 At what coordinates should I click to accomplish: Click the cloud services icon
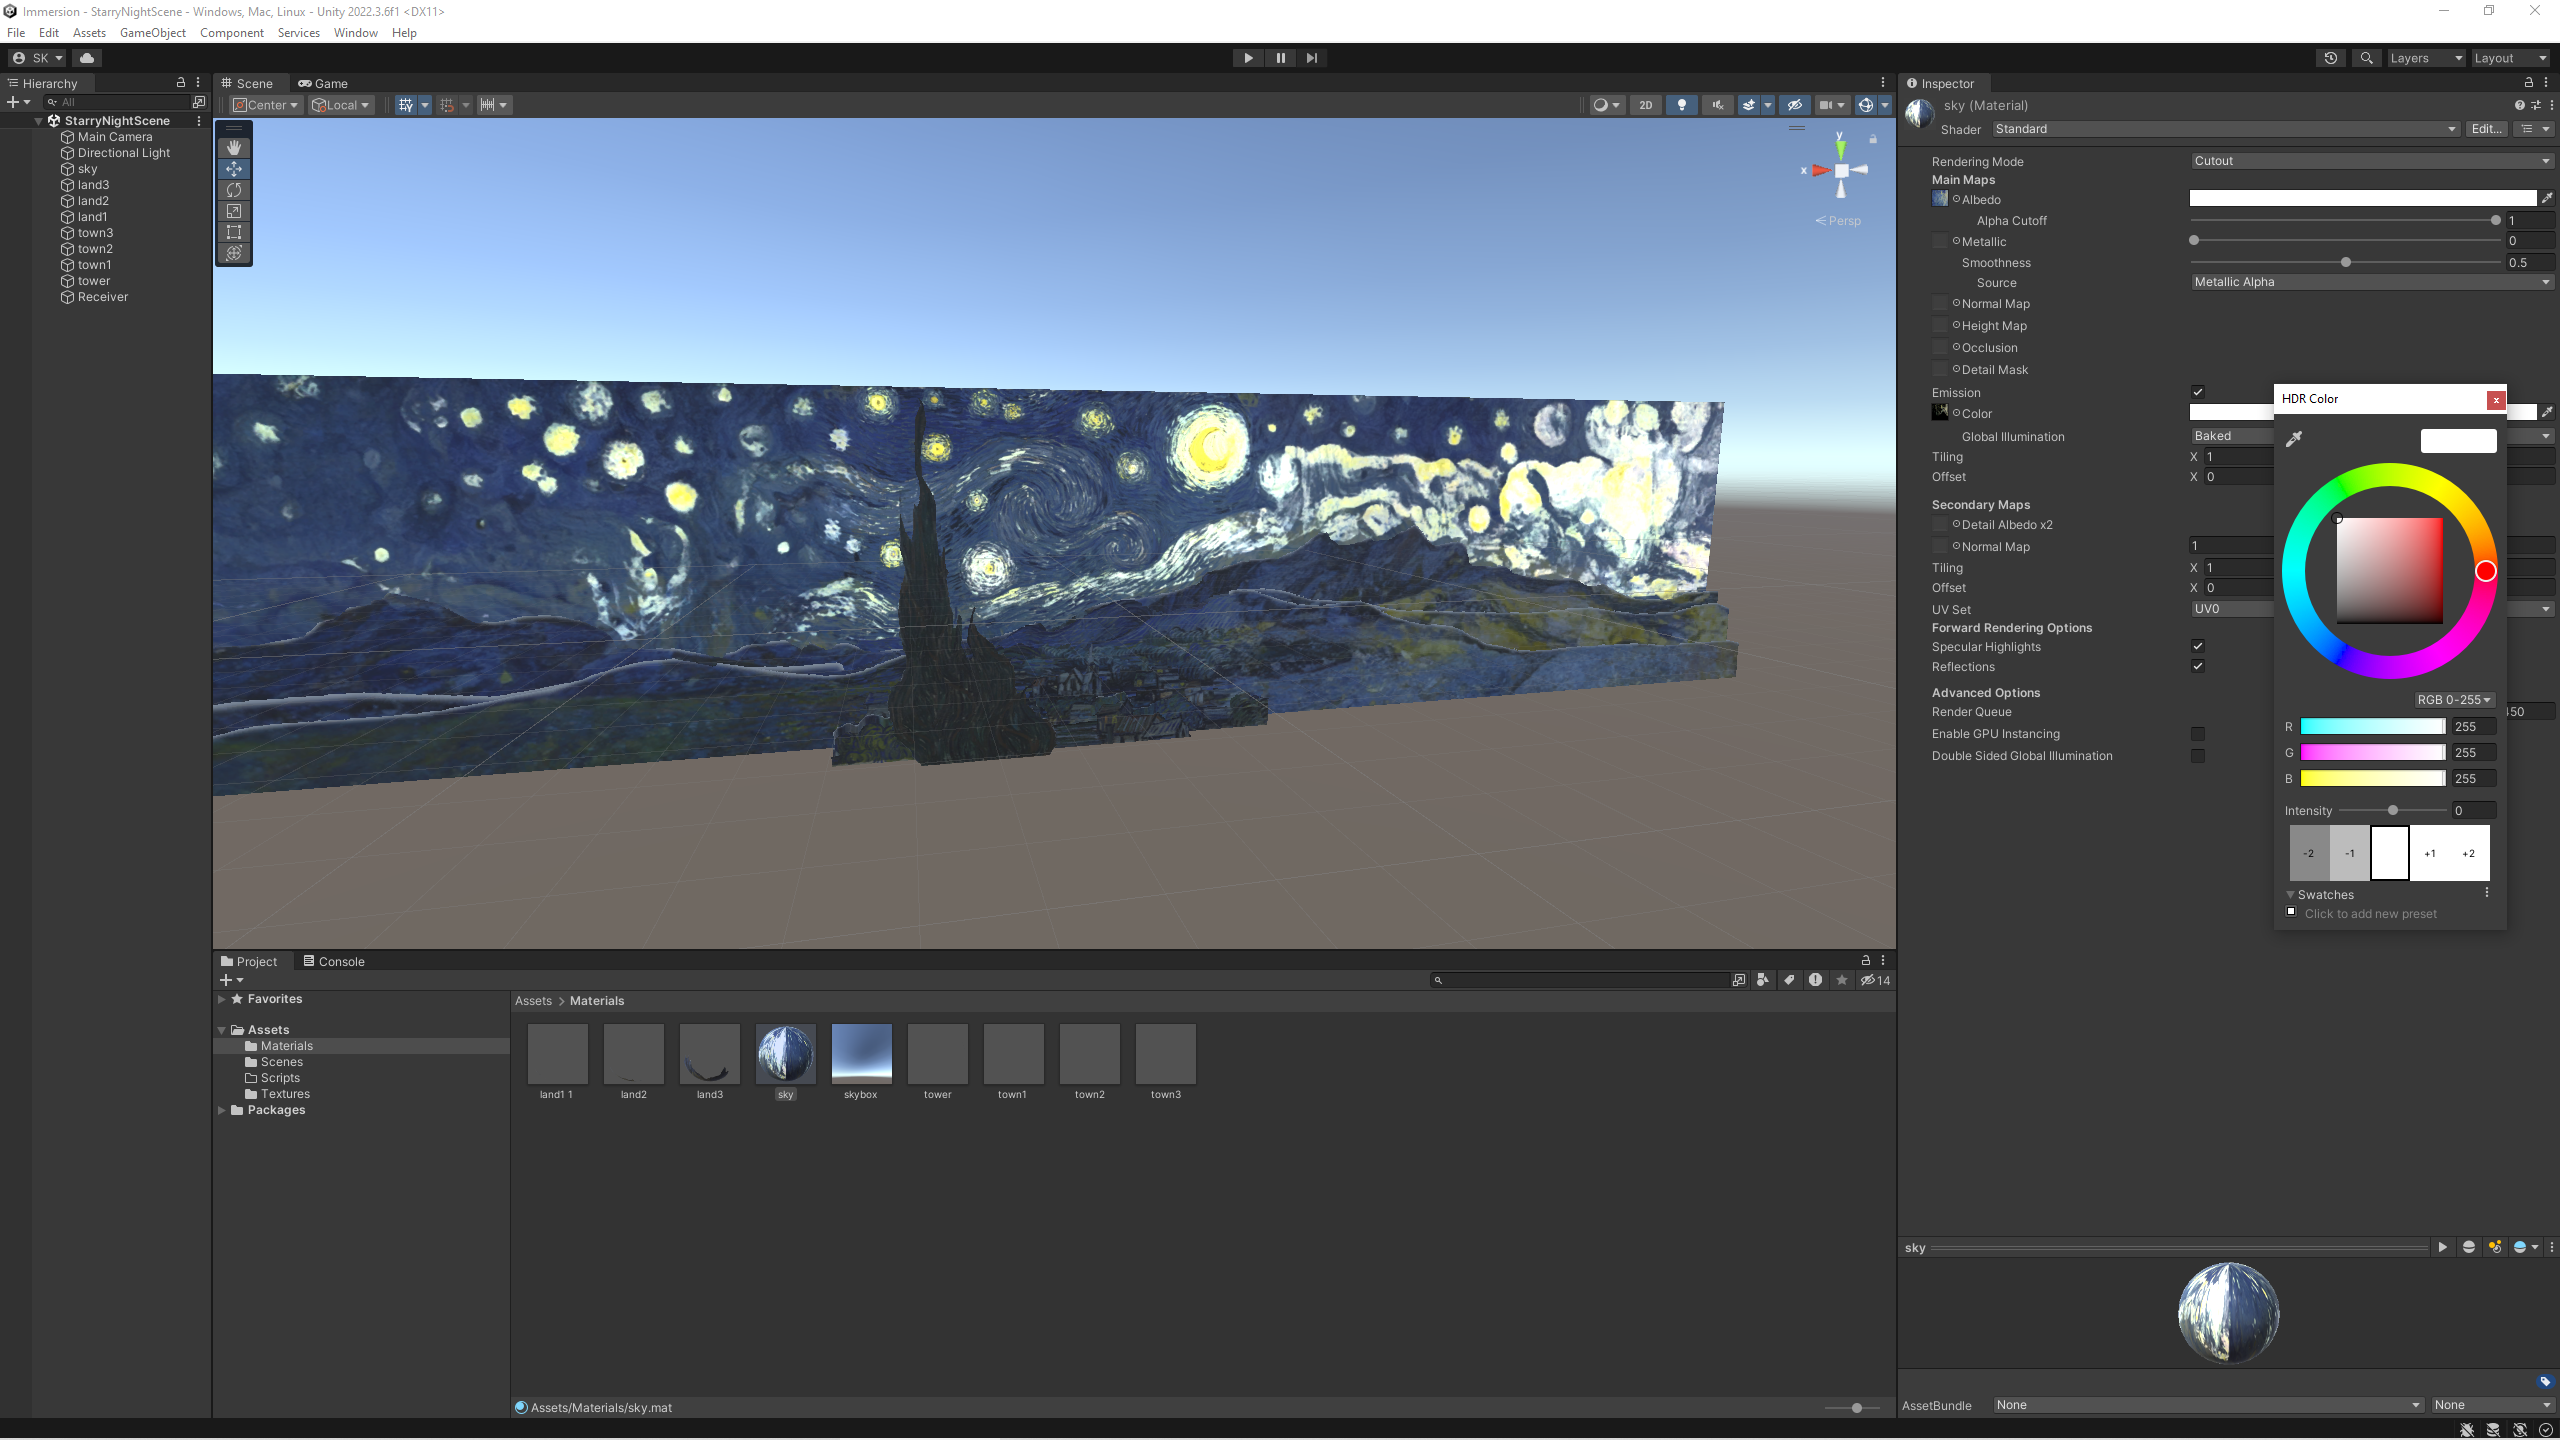[x=87, y=58]
